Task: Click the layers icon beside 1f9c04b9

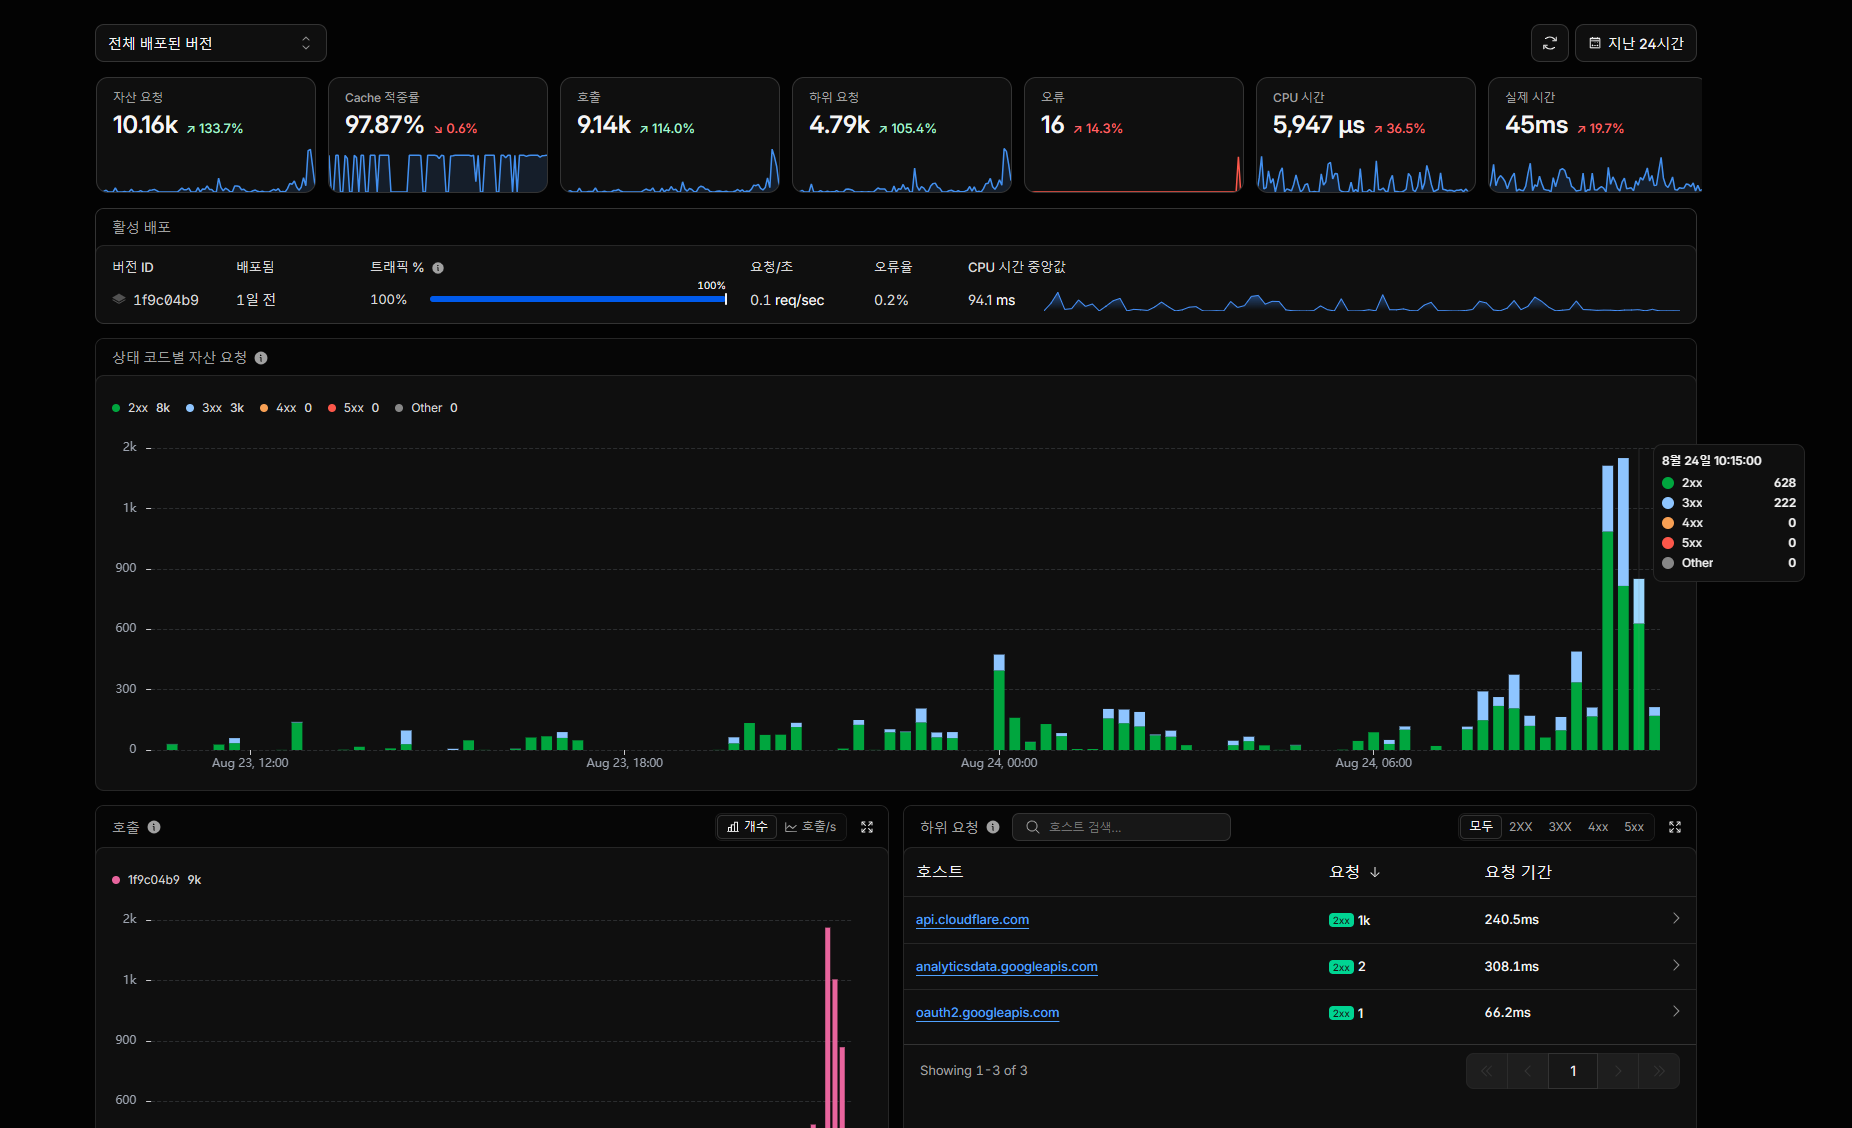Action: point(119,299)
